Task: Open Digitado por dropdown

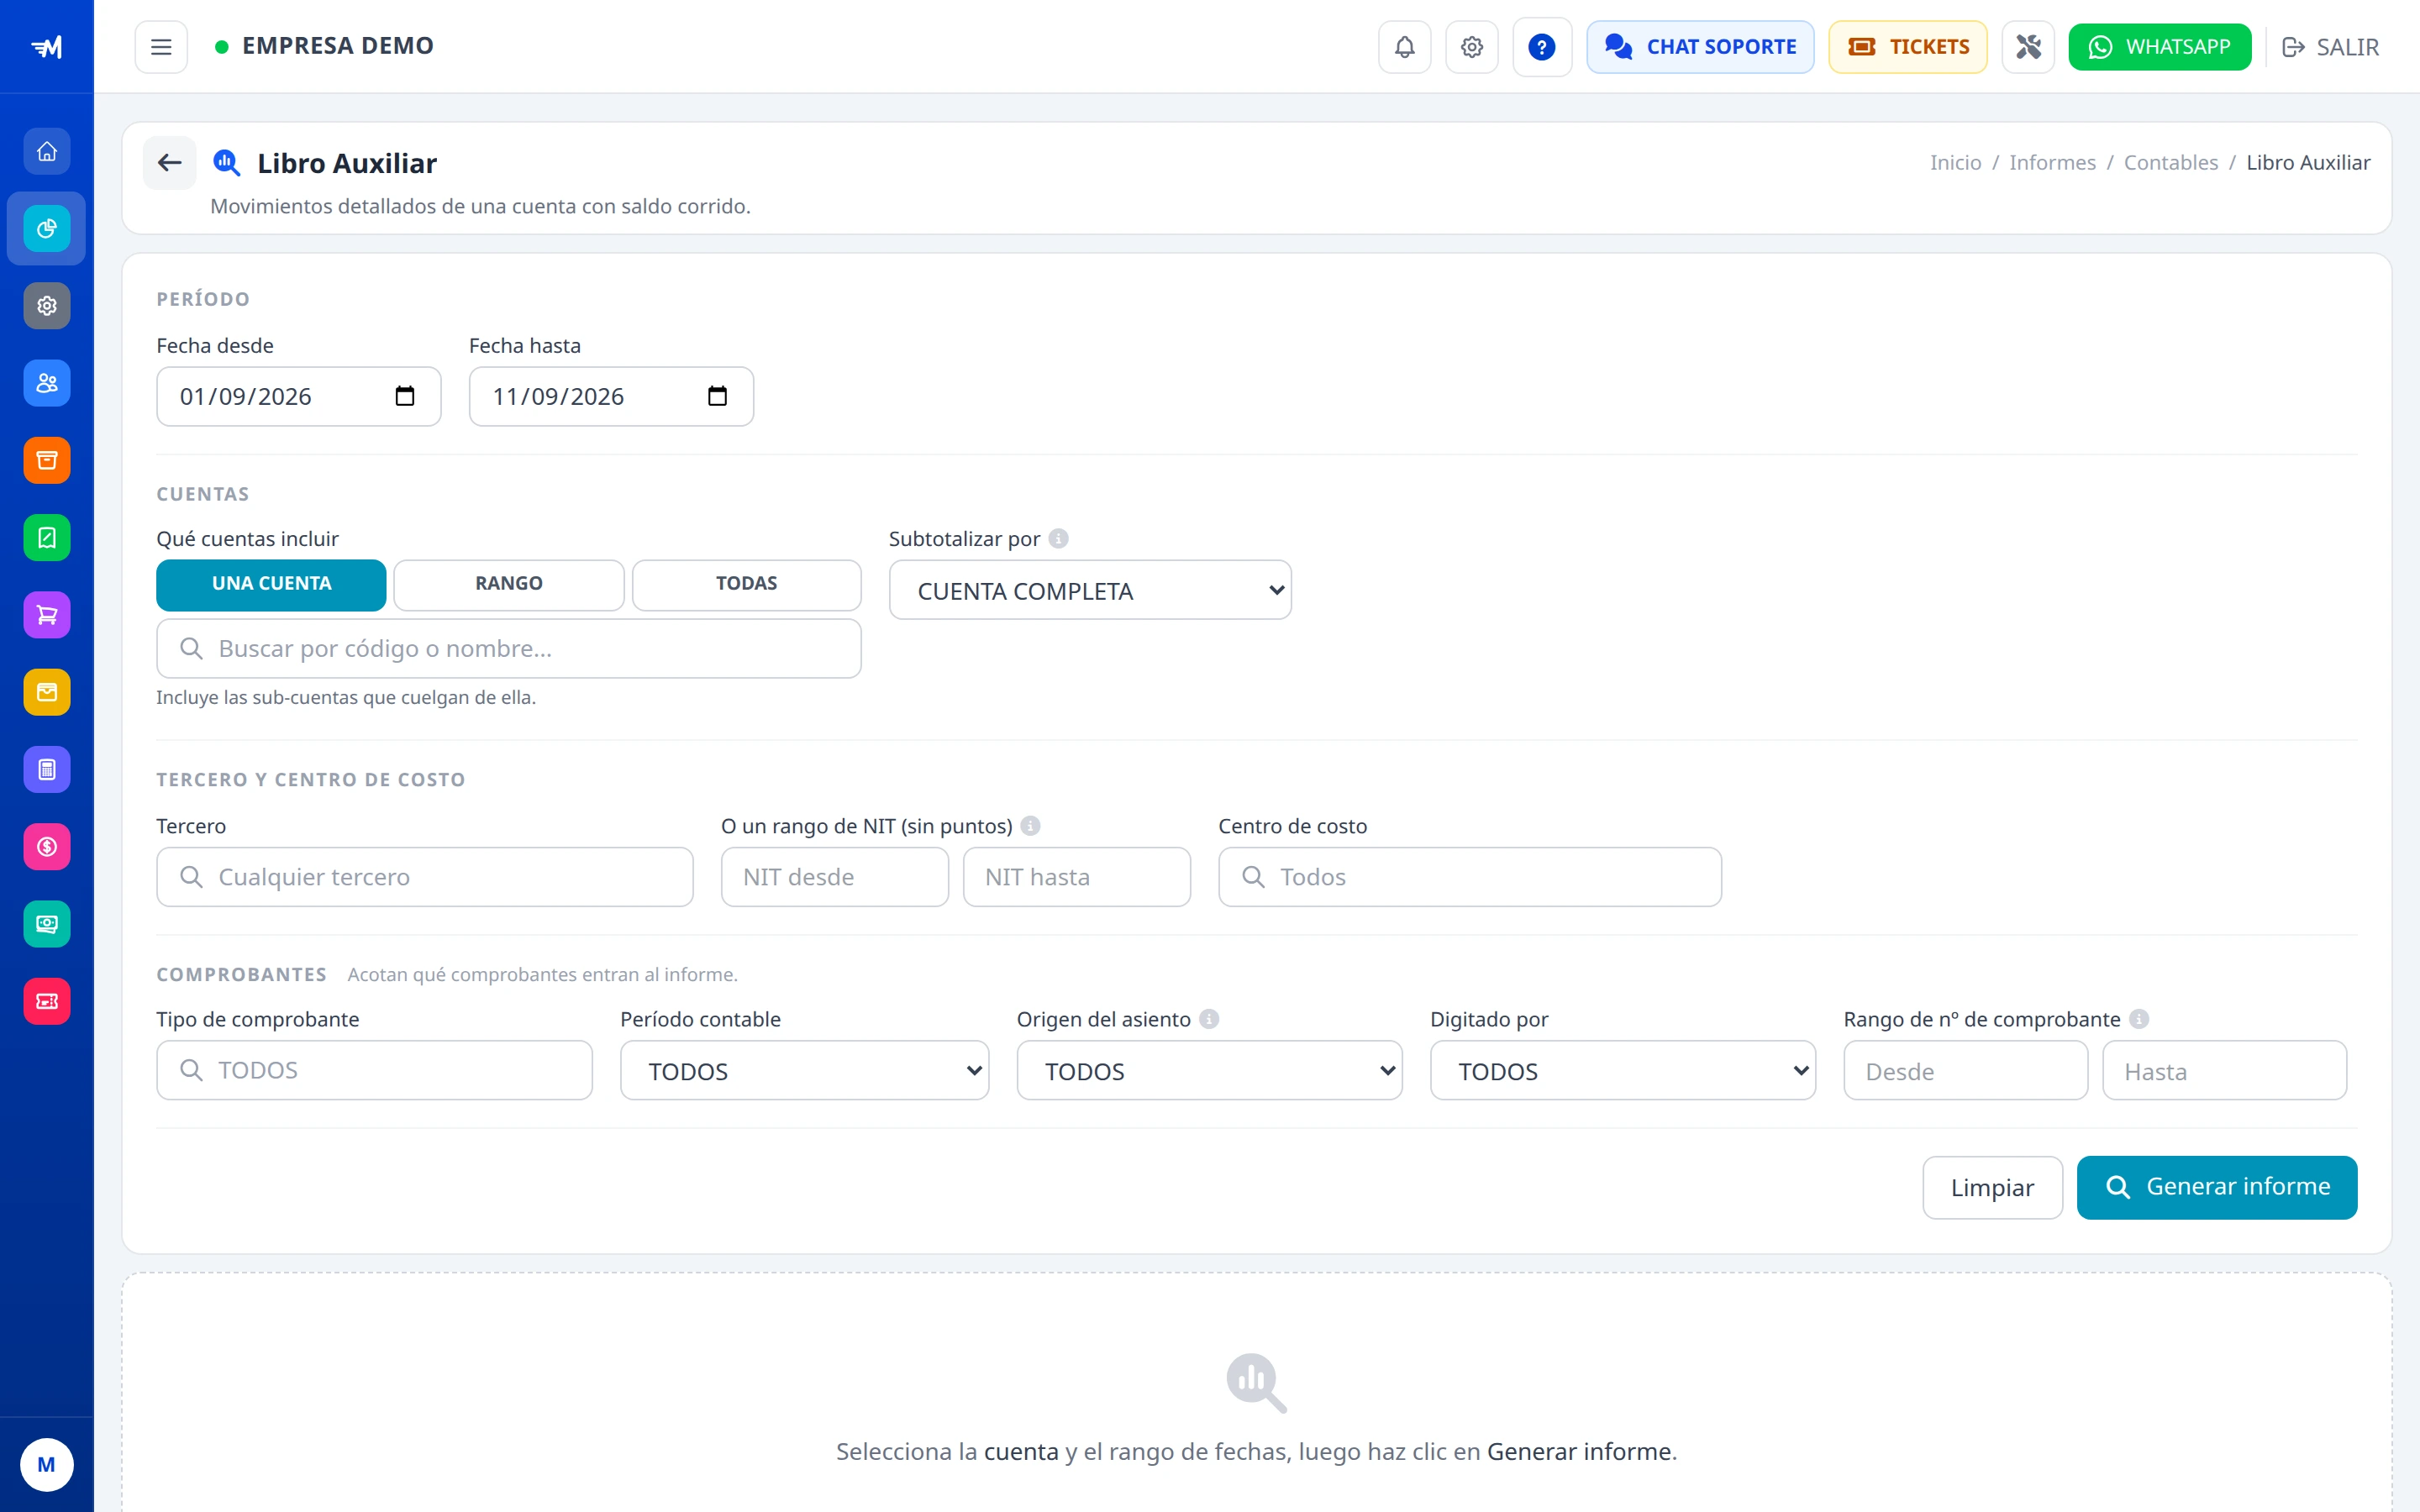Action: pyautogui.click(x=1622, y=1071)
